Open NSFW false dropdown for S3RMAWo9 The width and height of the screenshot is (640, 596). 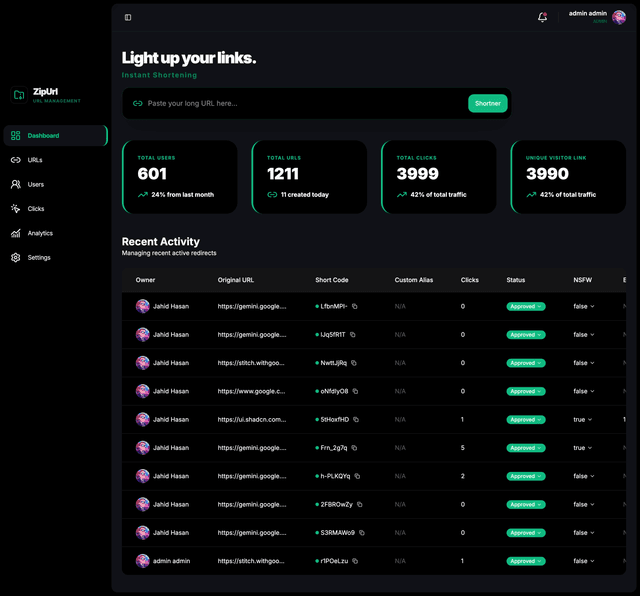point(584,533)
